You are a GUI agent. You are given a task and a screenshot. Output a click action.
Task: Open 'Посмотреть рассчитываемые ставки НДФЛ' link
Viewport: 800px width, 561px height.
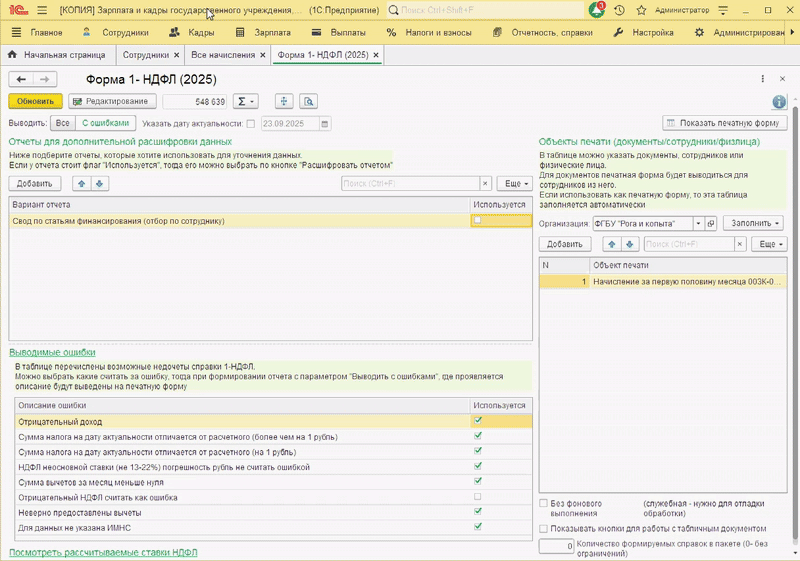103,552
